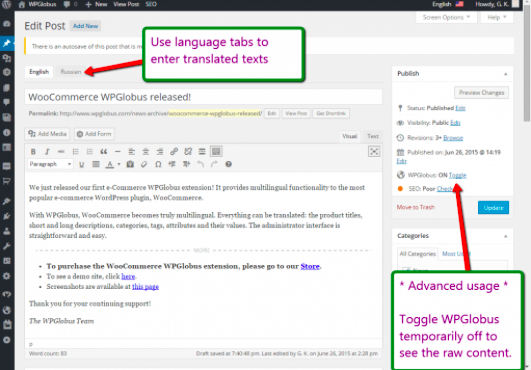Insert a bulleted list
Image resolution: width=531 pixels, height=370 pixels.
(76, 152)
